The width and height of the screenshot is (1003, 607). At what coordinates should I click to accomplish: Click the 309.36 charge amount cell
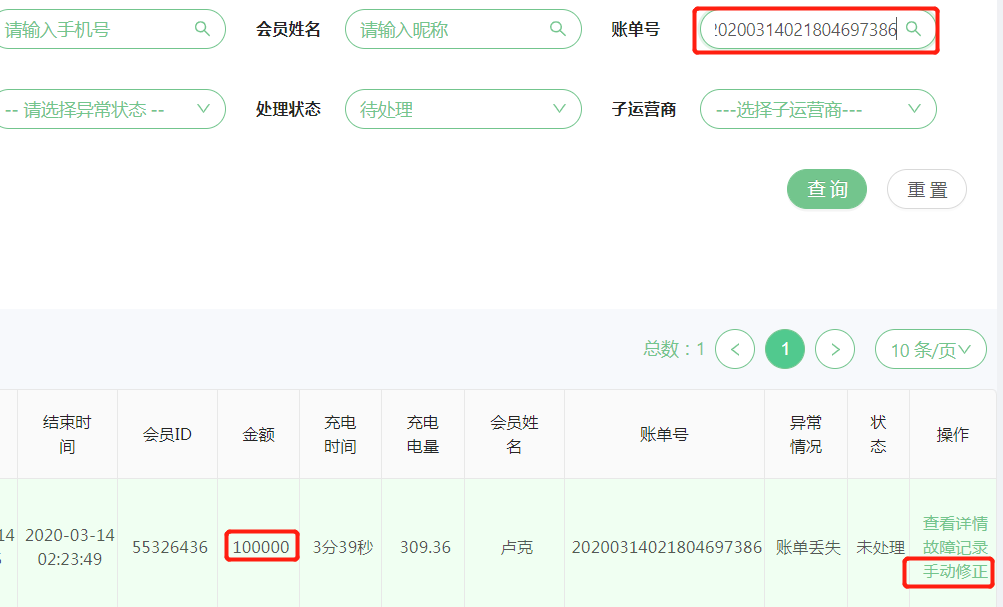[425, 548]
